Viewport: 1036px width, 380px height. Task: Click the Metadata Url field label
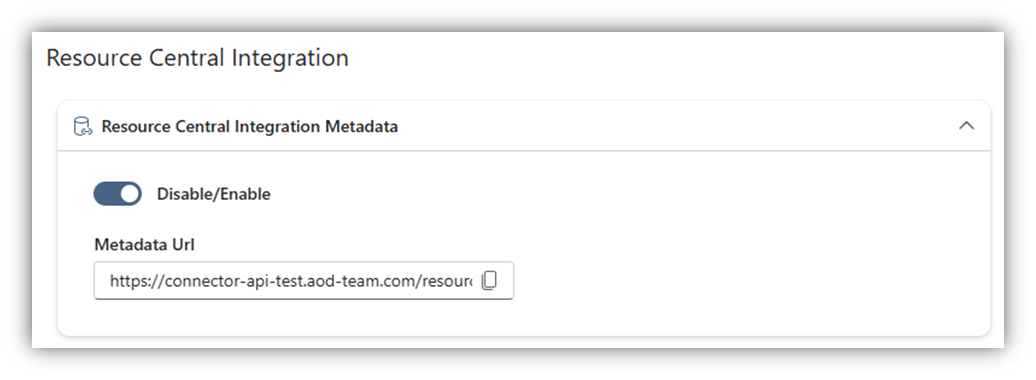click(x=144, y=245)
